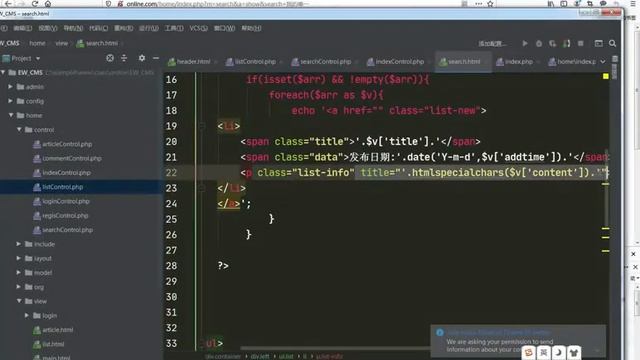The height and width of the screenshot is (360, 640).
Task: Expand the login folder
Action: pos(27,315)
